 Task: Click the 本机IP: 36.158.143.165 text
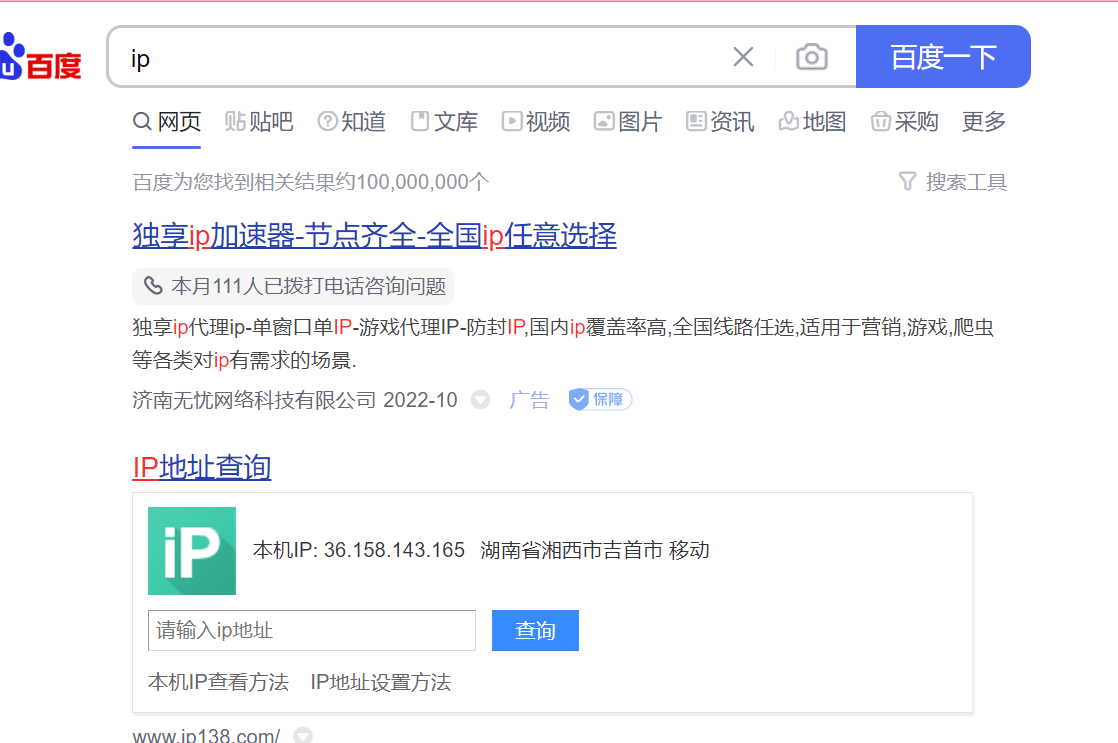[x=359, y=550]
